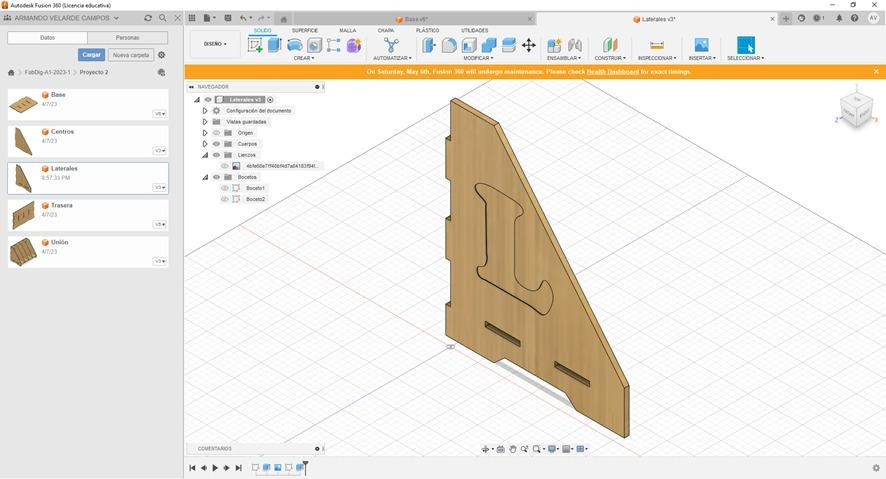Screen dimensions: 886x479
Task: Toggle visibility of Bocetos folder
Action: click(216, 177)
